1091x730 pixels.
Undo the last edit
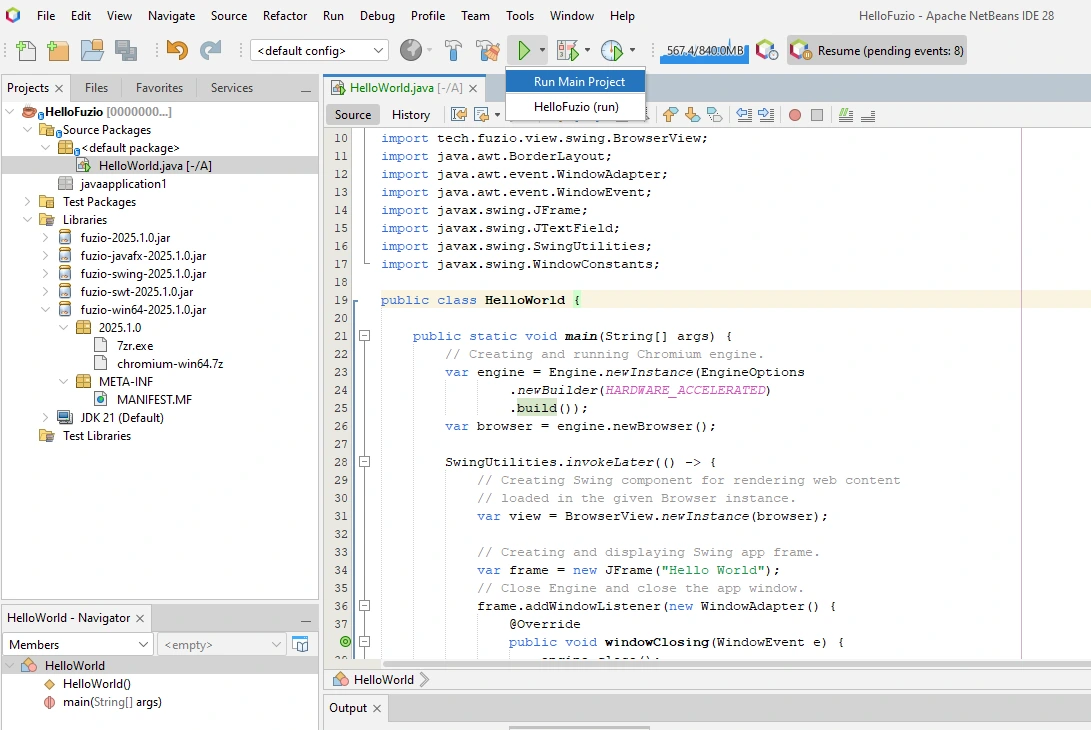click(x=177, y=50)
